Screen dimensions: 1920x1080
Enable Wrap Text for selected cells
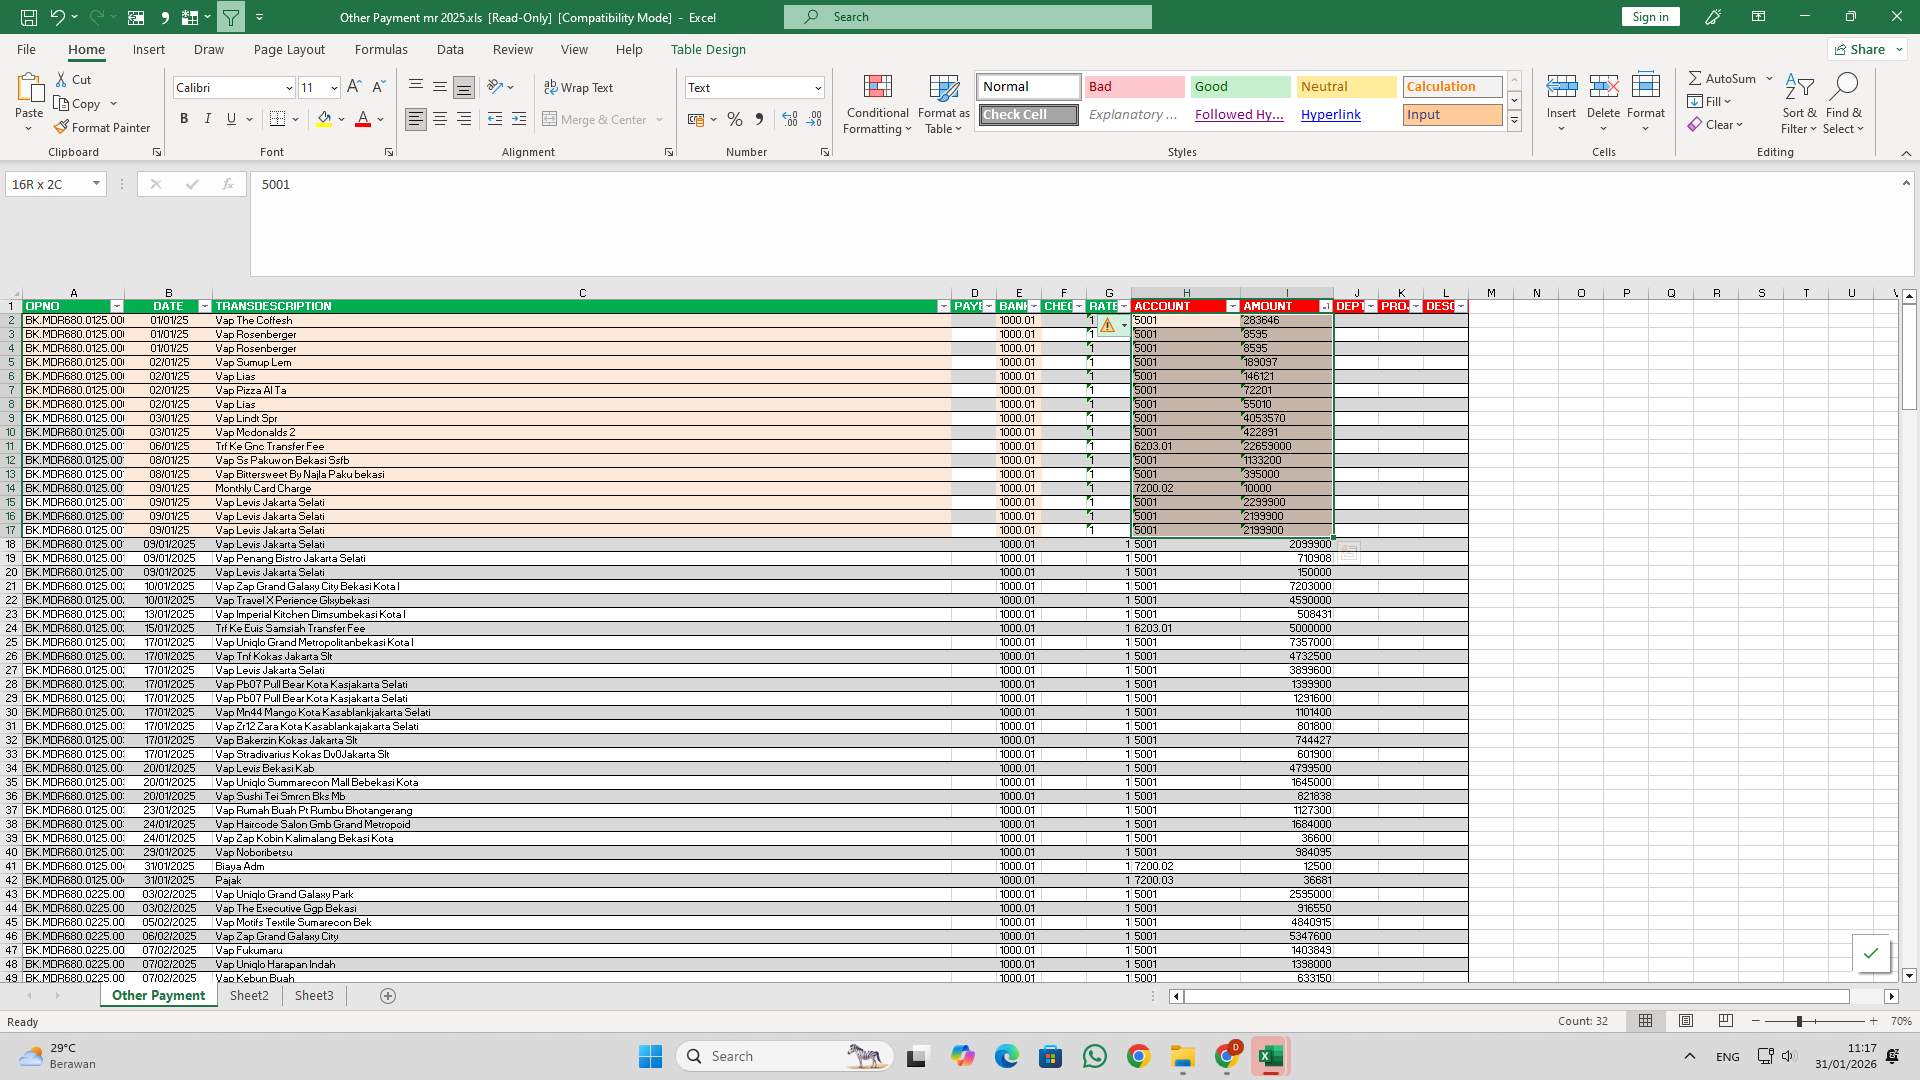pyautogui.click(x=580, y=87)
